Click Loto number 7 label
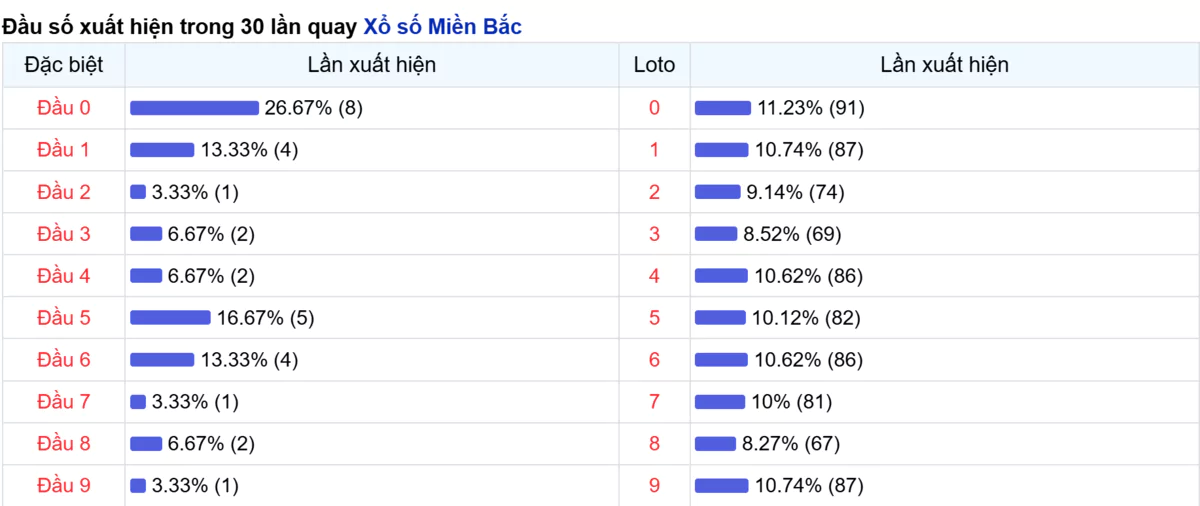 point(654,402)
